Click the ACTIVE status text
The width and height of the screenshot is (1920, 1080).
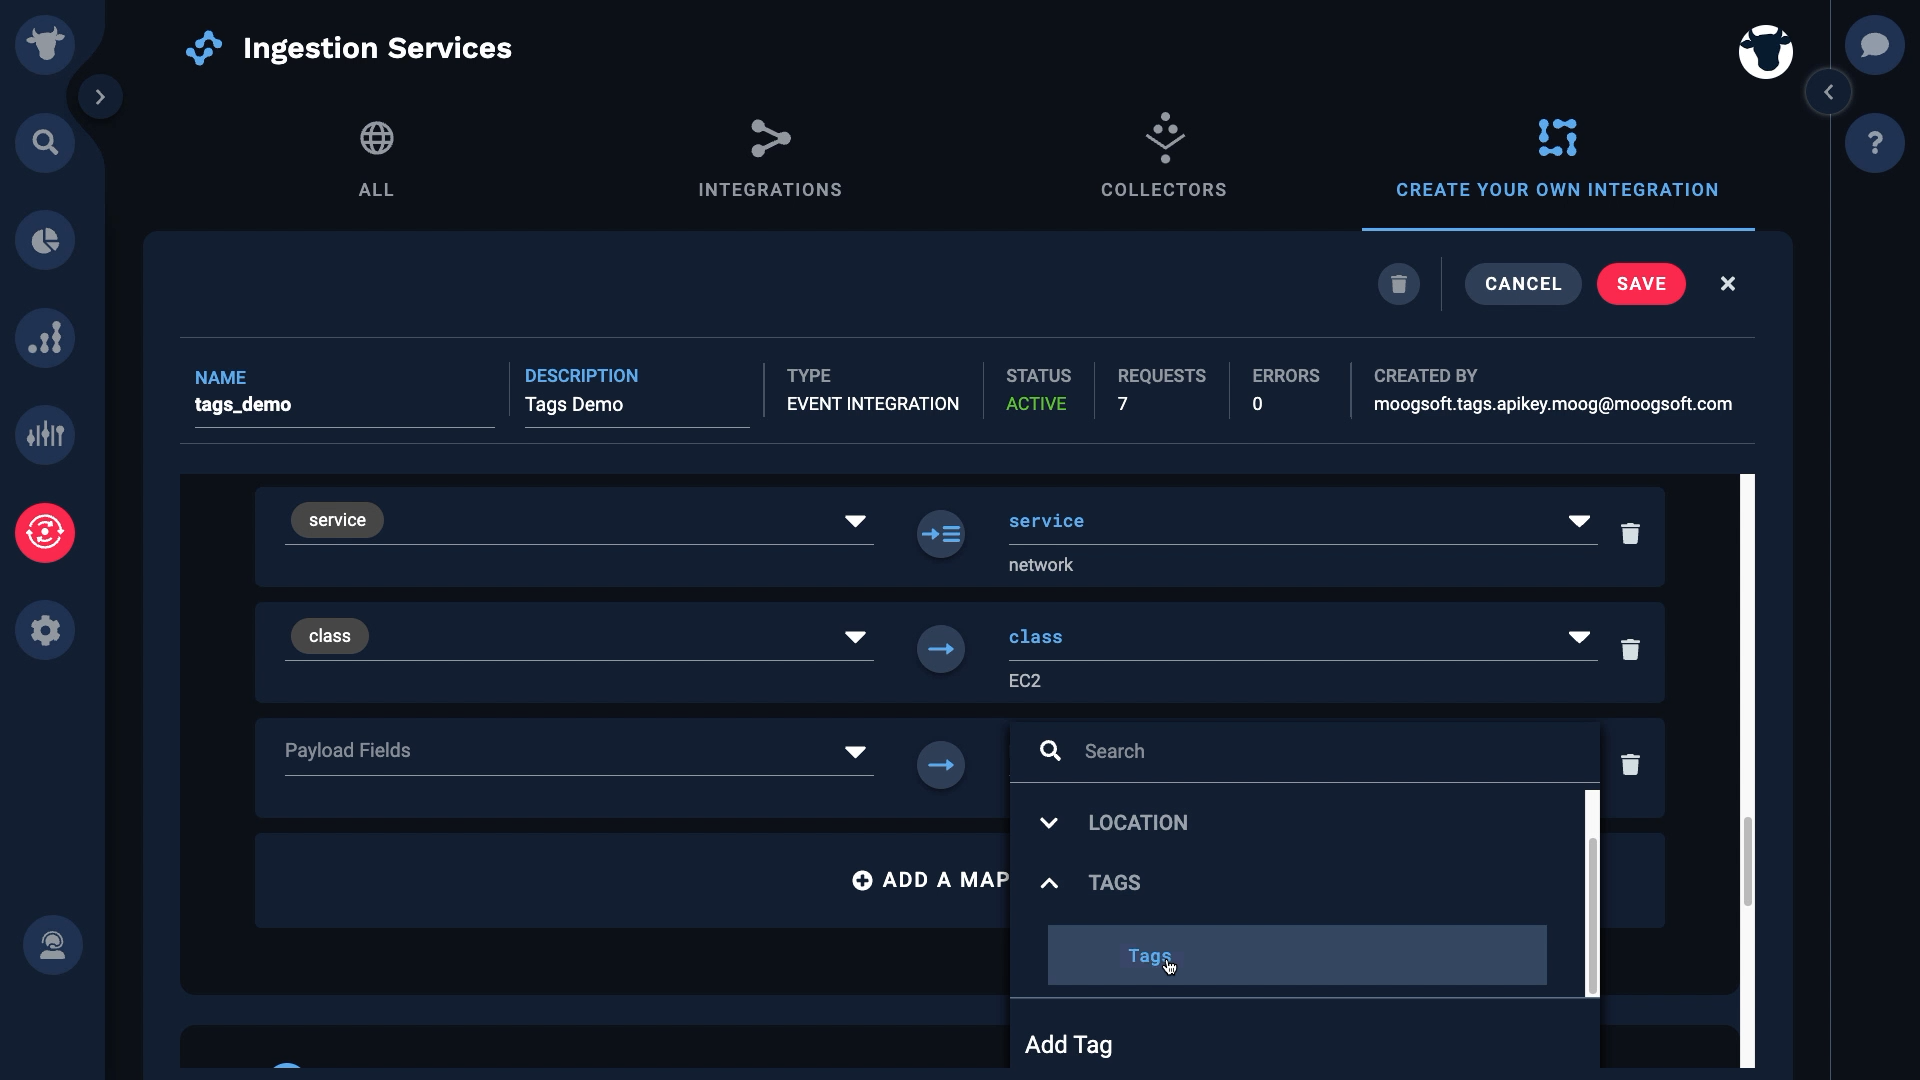tap(1036, 404)
